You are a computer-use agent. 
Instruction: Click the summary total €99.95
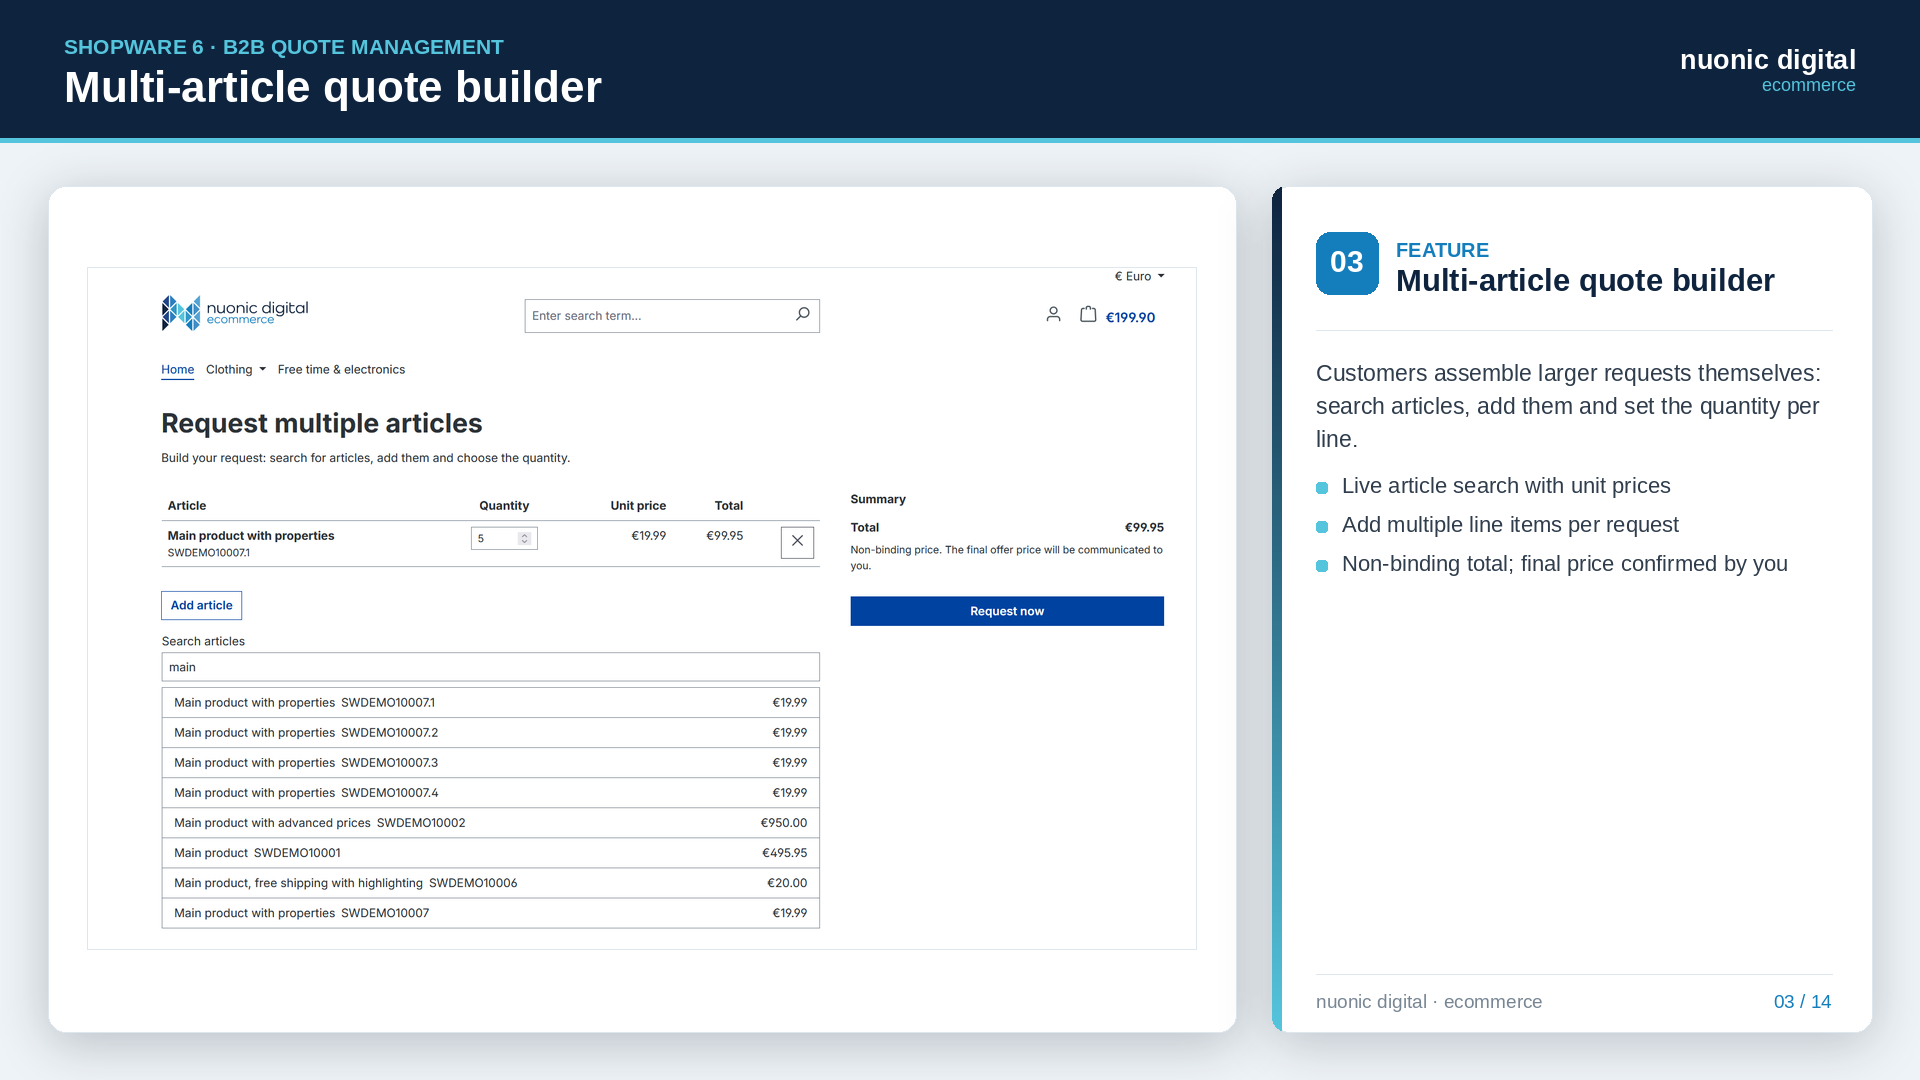tap(1144, 528)
